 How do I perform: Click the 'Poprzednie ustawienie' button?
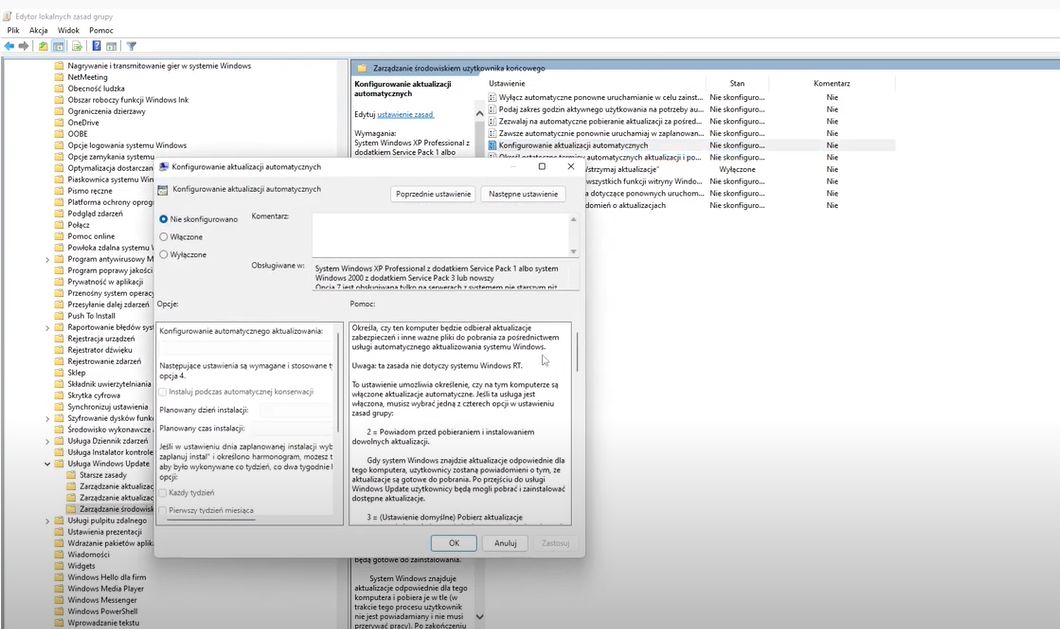pyautogui.click(x=433, y=194)
